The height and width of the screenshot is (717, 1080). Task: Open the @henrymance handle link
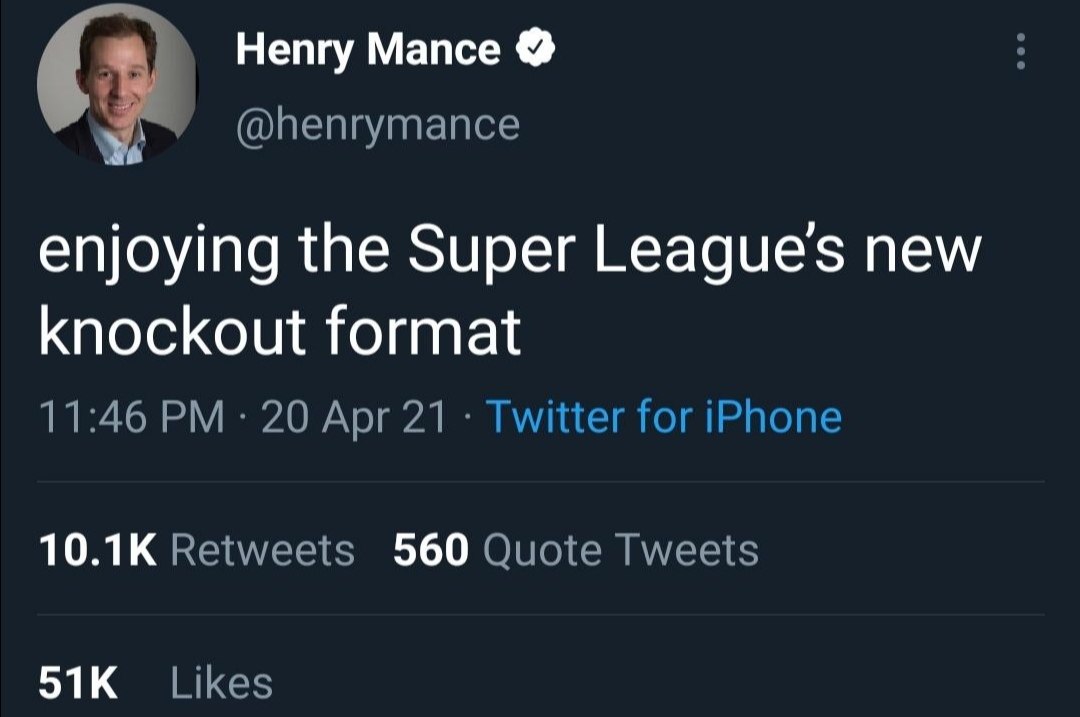pyautogui.click(x=377, y=125)
